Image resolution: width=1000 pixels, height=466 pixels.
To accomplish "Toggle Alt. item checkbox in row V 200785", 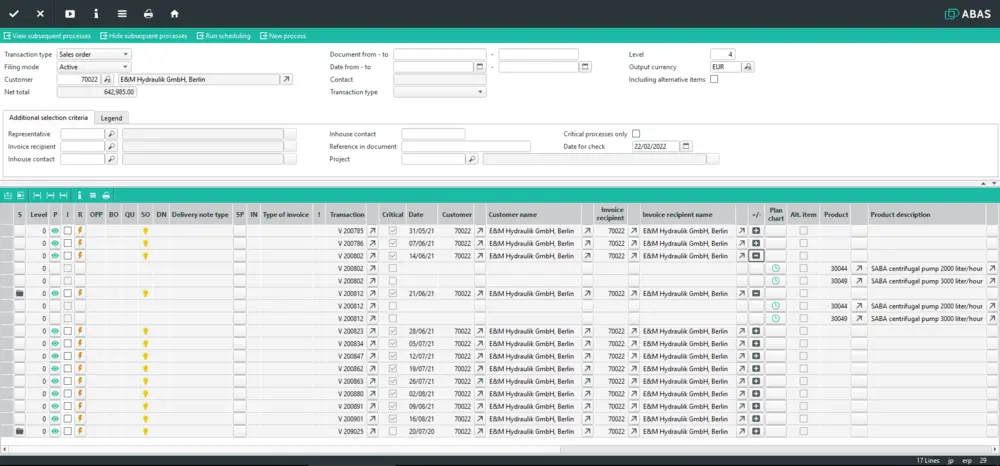I will pos(804,230).
